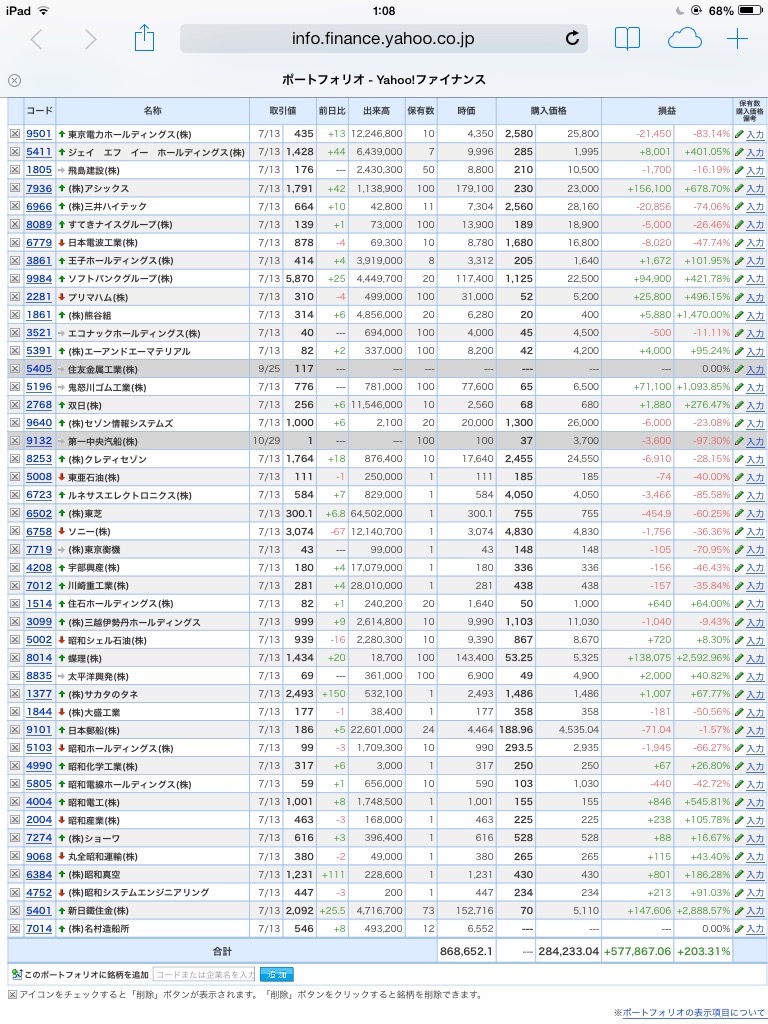Tap the battery 68% status indicator
The height and width of the screenshot is (1024, 768).
tap(735, 10)
